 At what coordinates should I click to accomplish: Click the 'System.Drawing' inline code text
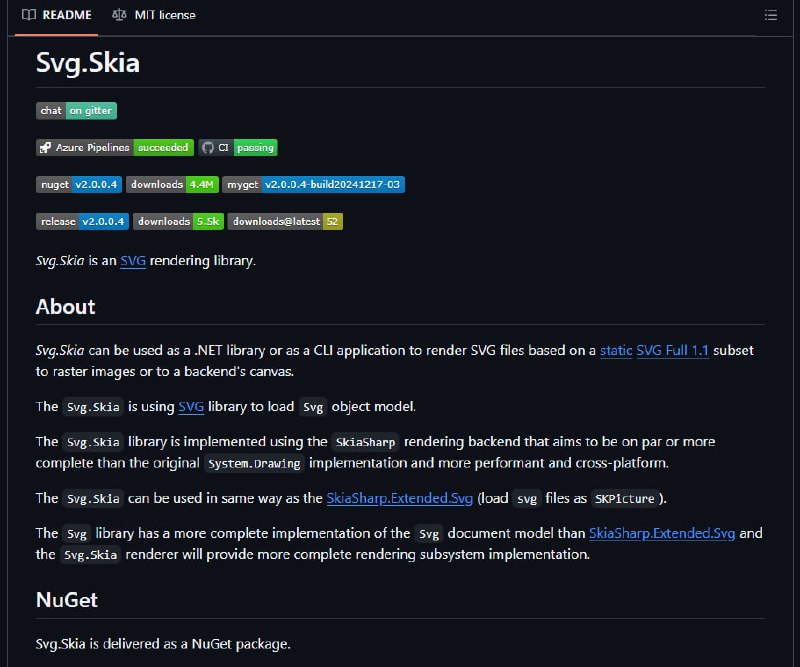[254, 463]
